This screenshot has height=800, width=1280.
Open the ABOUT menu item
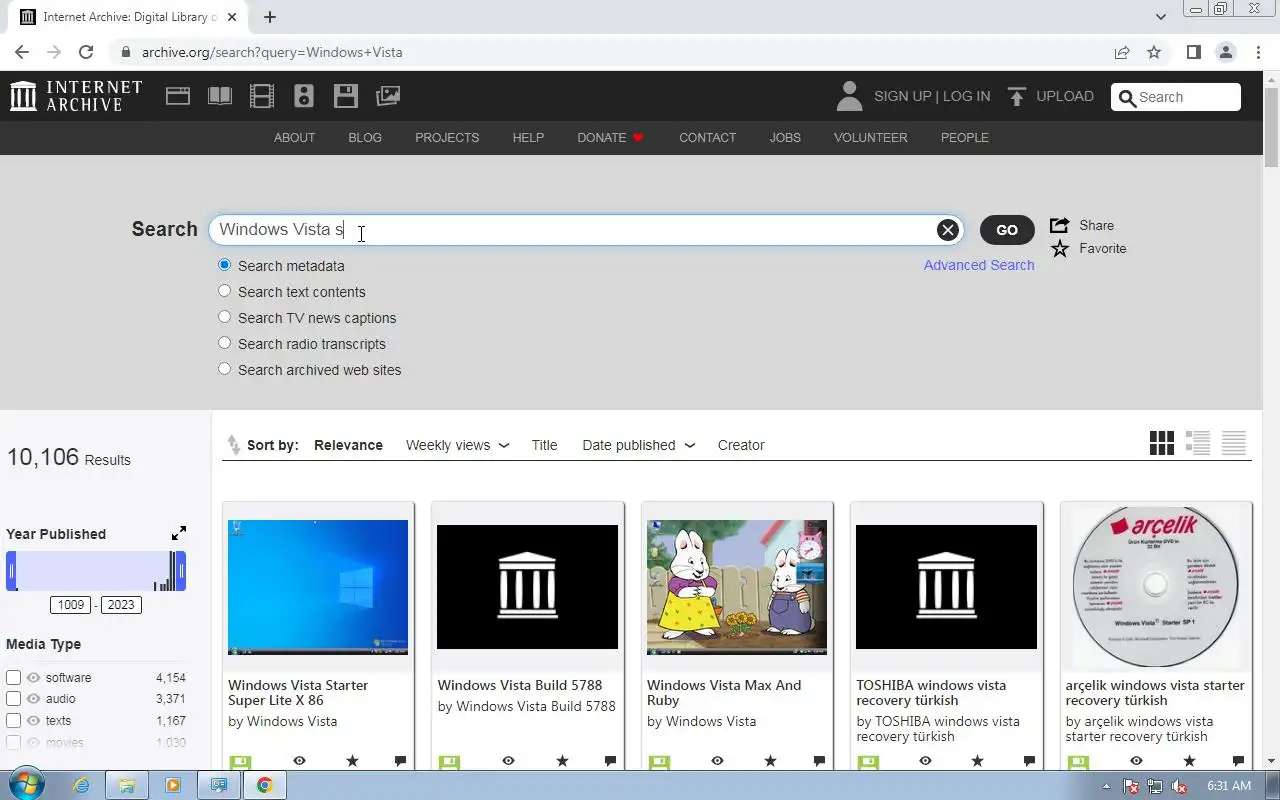(x=294, y=138)
